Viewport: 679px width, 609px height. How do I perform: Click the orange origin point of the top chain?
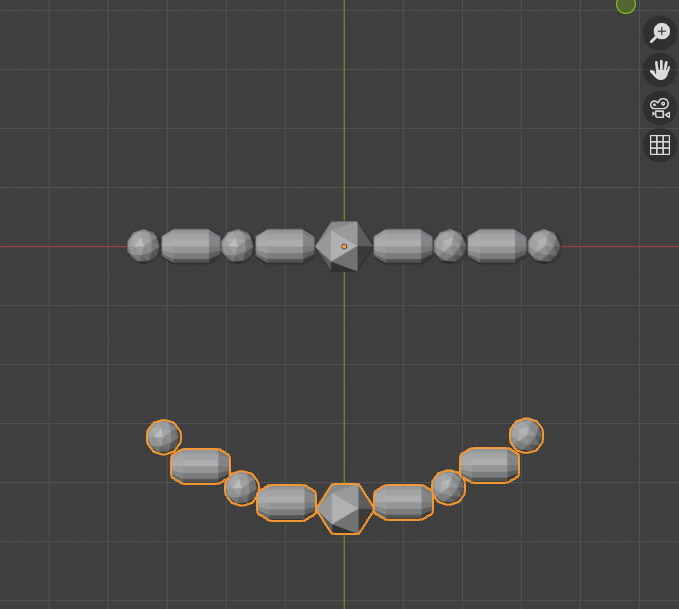344,246
